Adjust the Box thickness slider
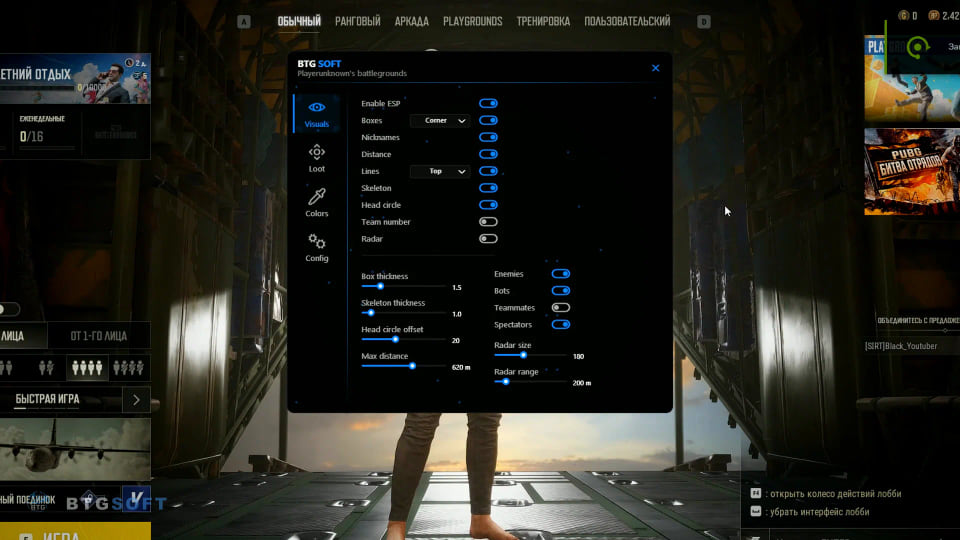 404,287
